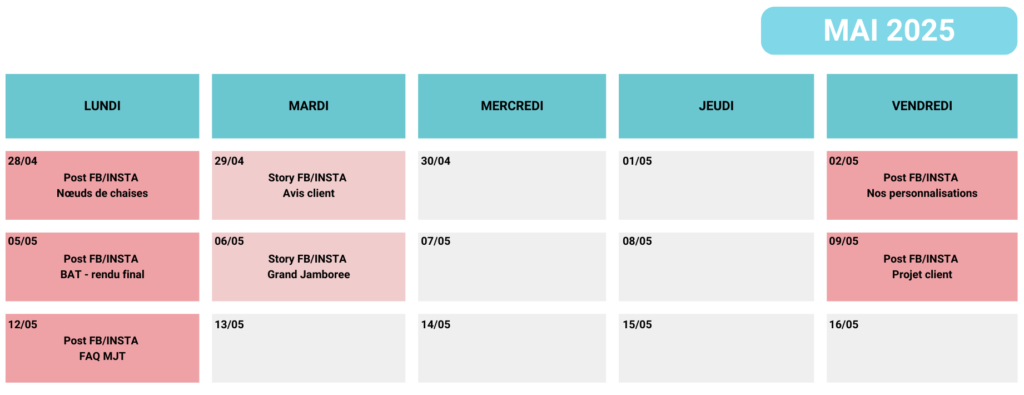Select the empty 14/05 calendar cell
1024x395 pixels.
click(512, 348)
